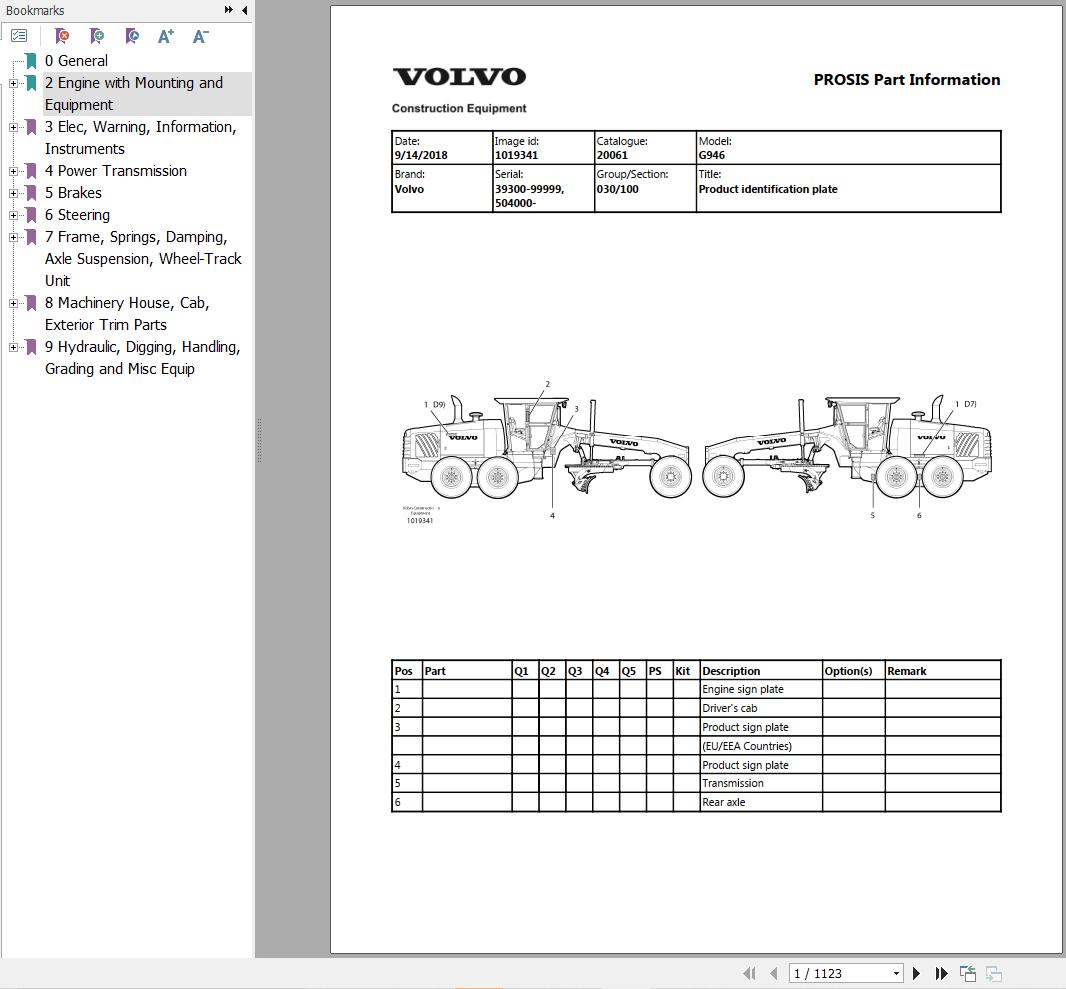Screen dimensions: 1066x989
Task: Open the bookmark options list icon
Action: click(x=19, y=35)
